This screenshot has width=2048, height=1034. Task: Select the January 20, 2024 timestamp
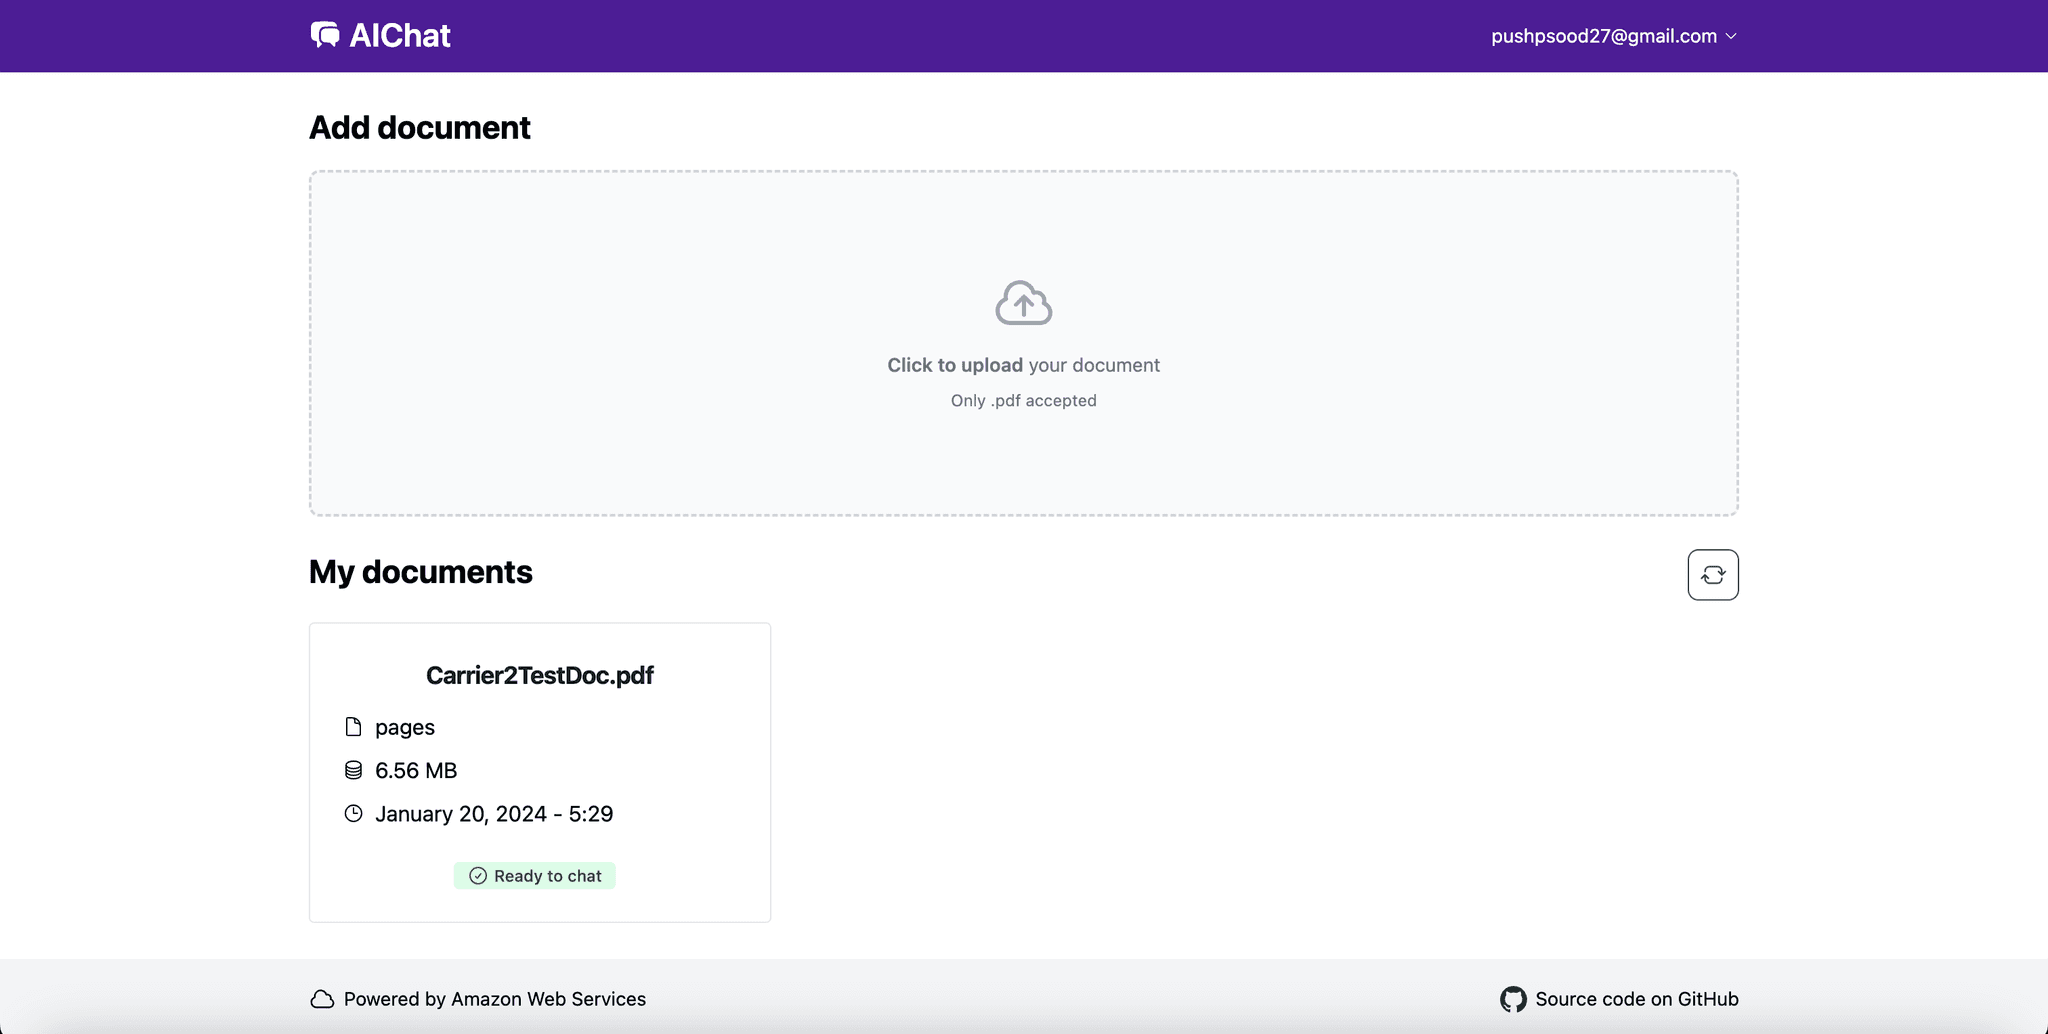[494, 814]
